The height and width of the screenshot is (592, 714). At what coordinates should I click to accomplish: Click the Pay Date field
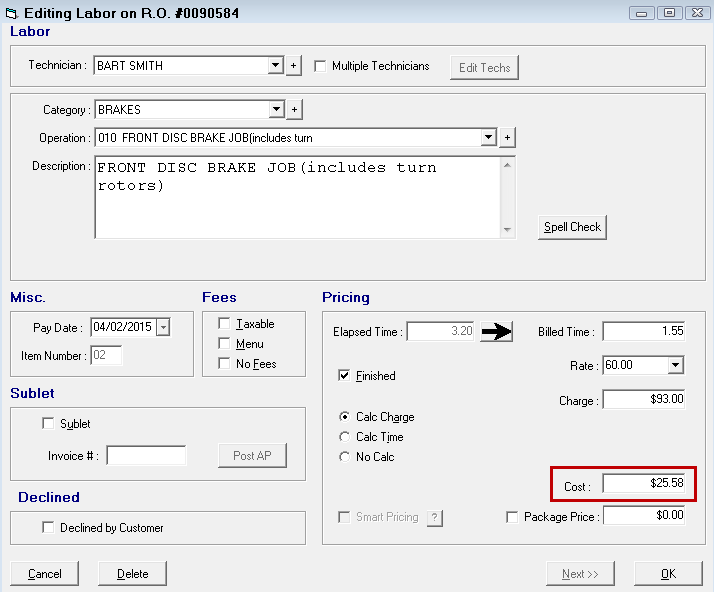[123, 327]
